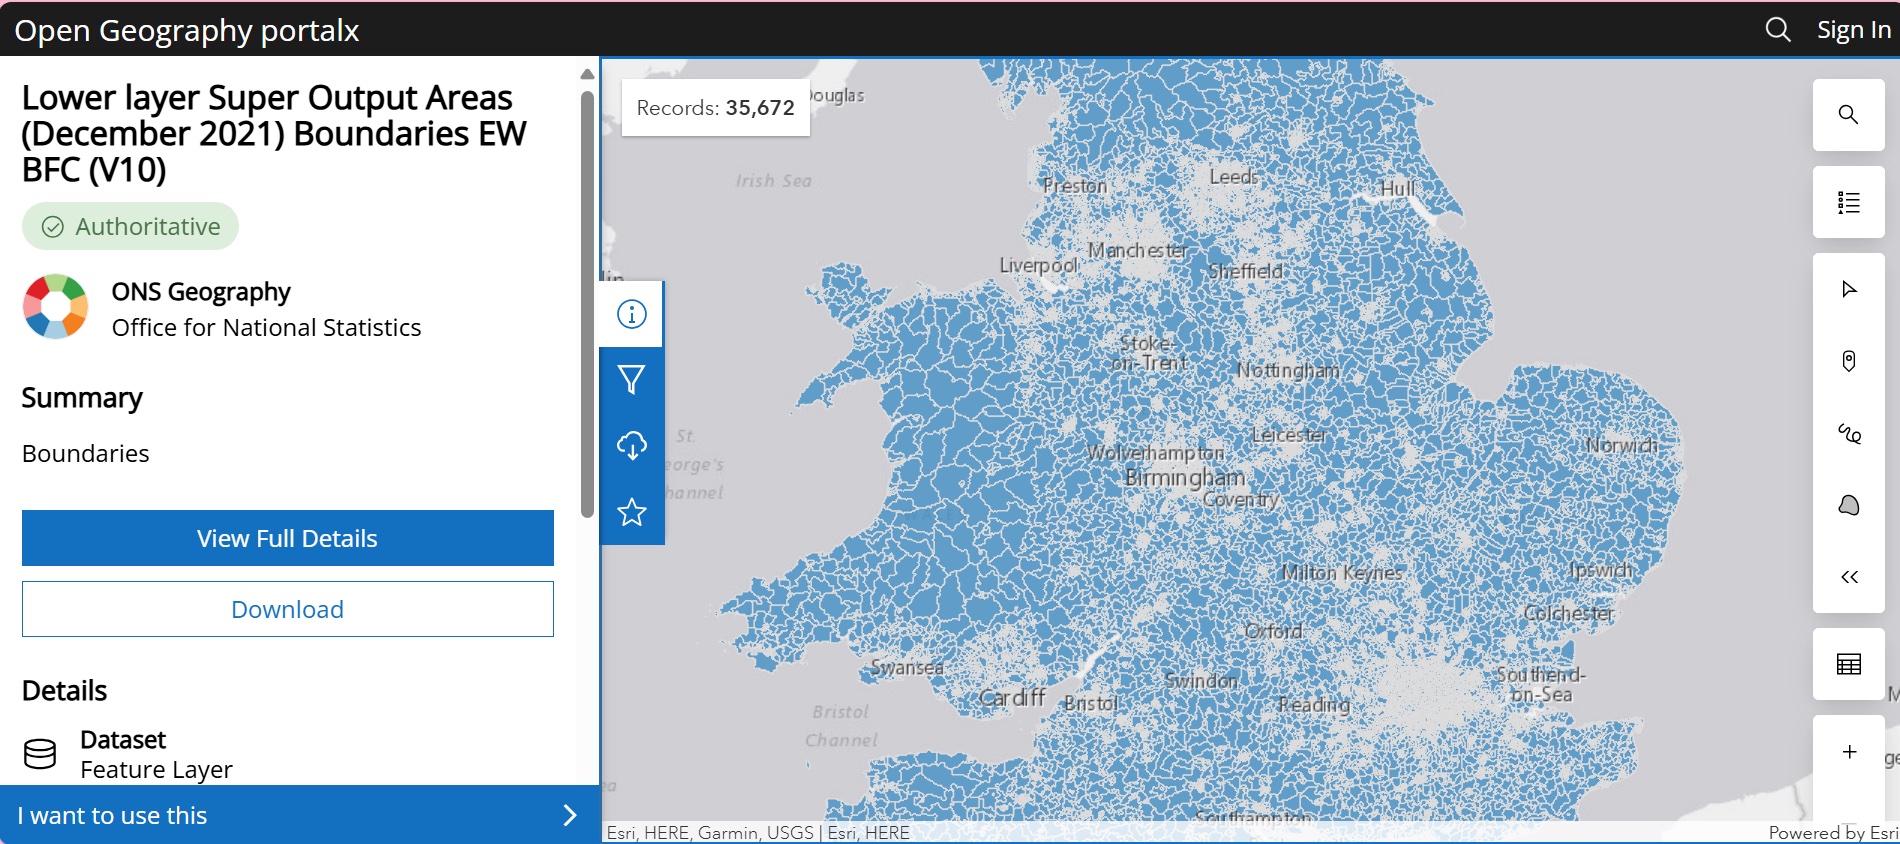Select the pointer selection tool
1900x844 pixels.
coord(1848,290)
